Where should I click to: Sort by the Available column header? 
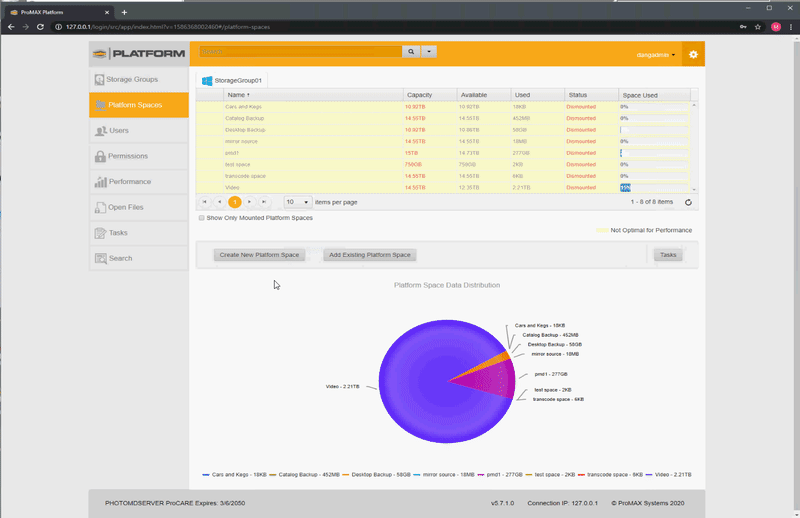(484, 95)
